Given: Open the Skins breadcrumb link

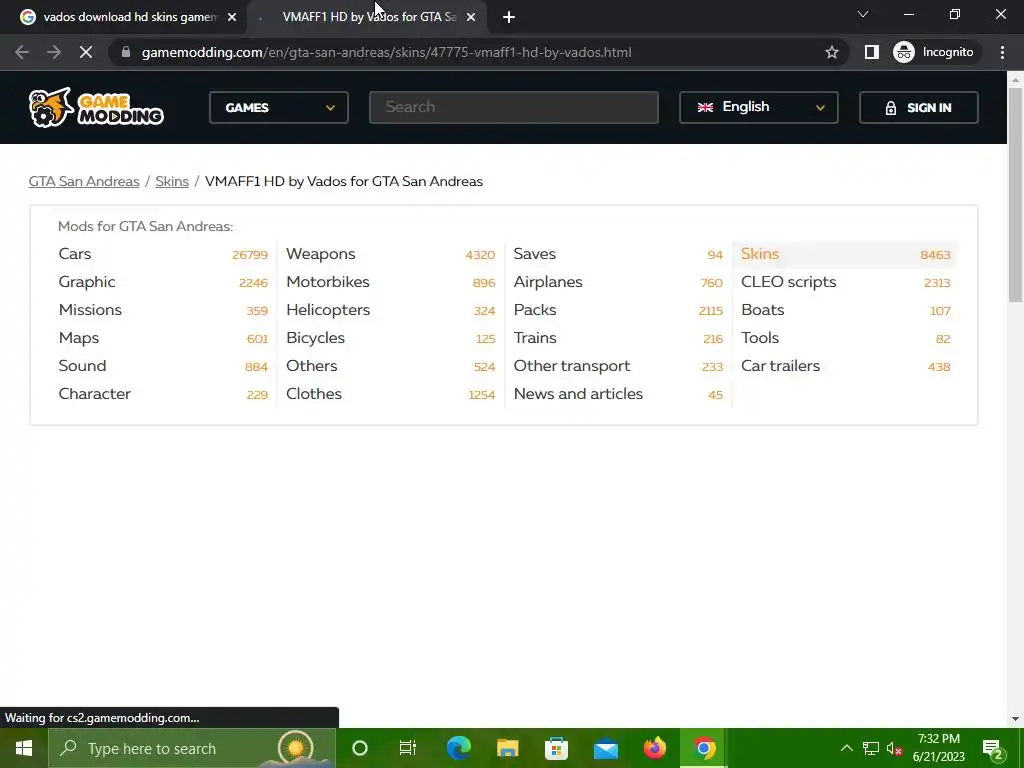Looking at the screenshot, I should coord(172,182).
